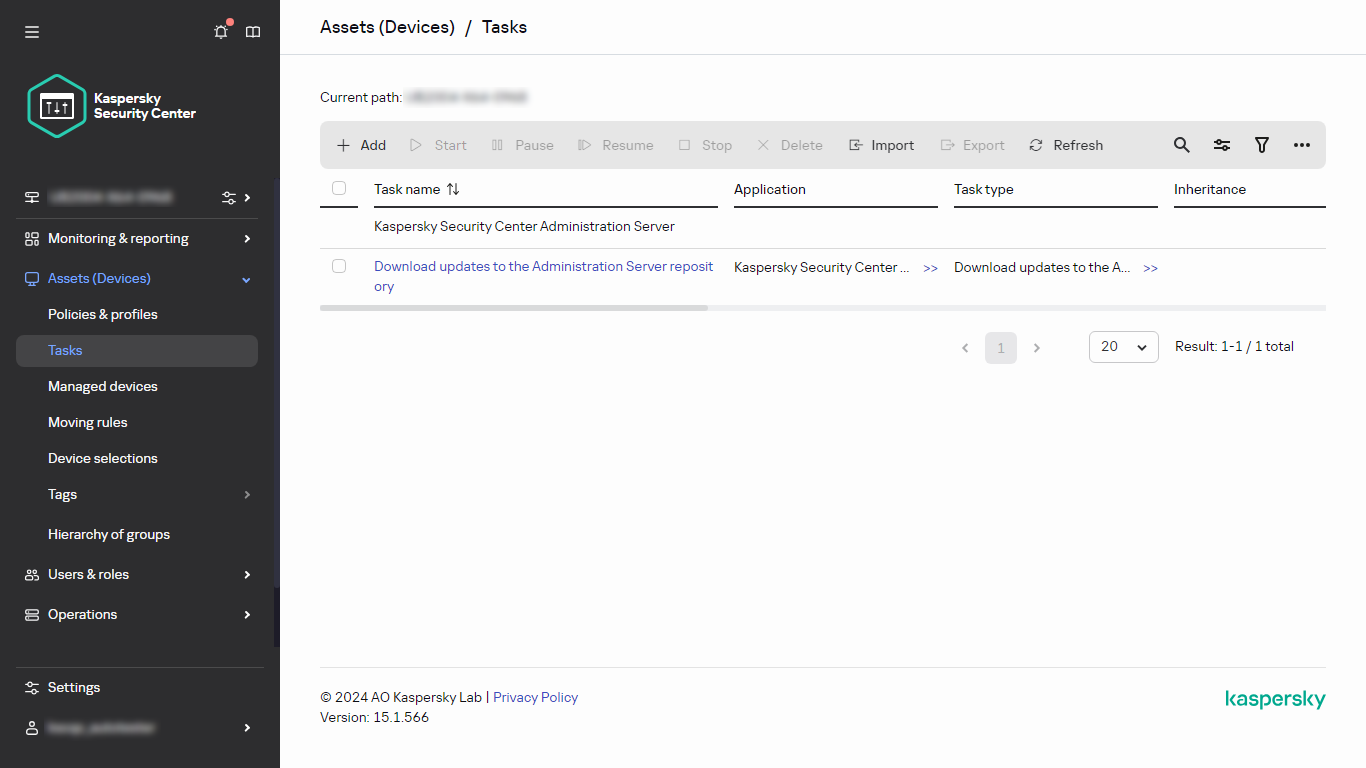Select Managed devices in sidebar

[103, 386]
